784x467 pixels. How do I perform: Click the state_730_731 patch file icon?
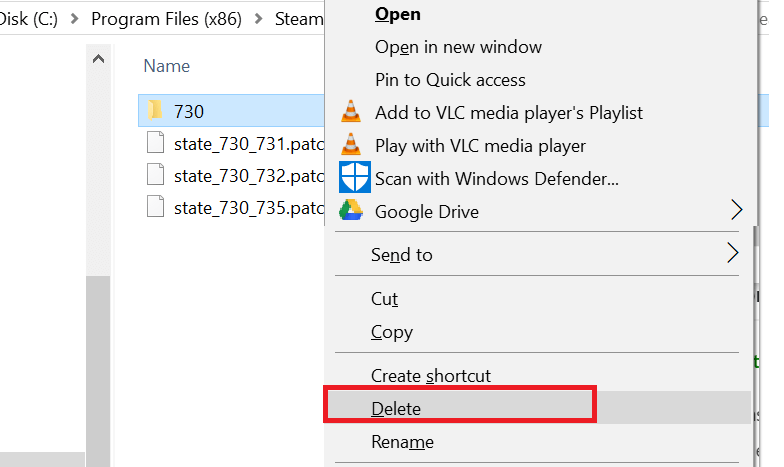154,143
